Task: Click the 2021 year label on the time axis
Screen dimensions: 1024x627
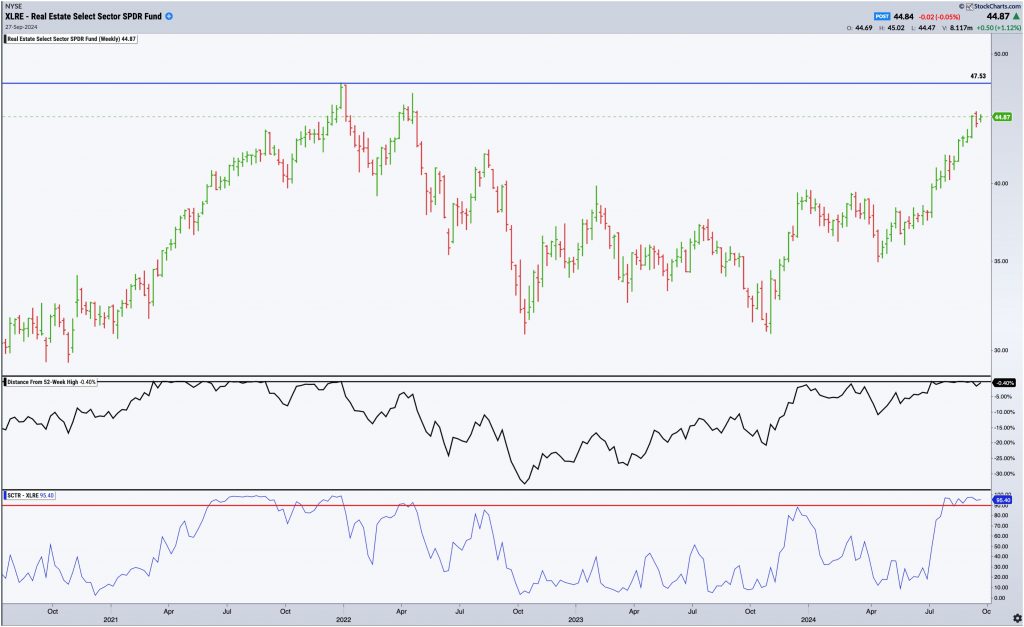Action: coord(111,619)
